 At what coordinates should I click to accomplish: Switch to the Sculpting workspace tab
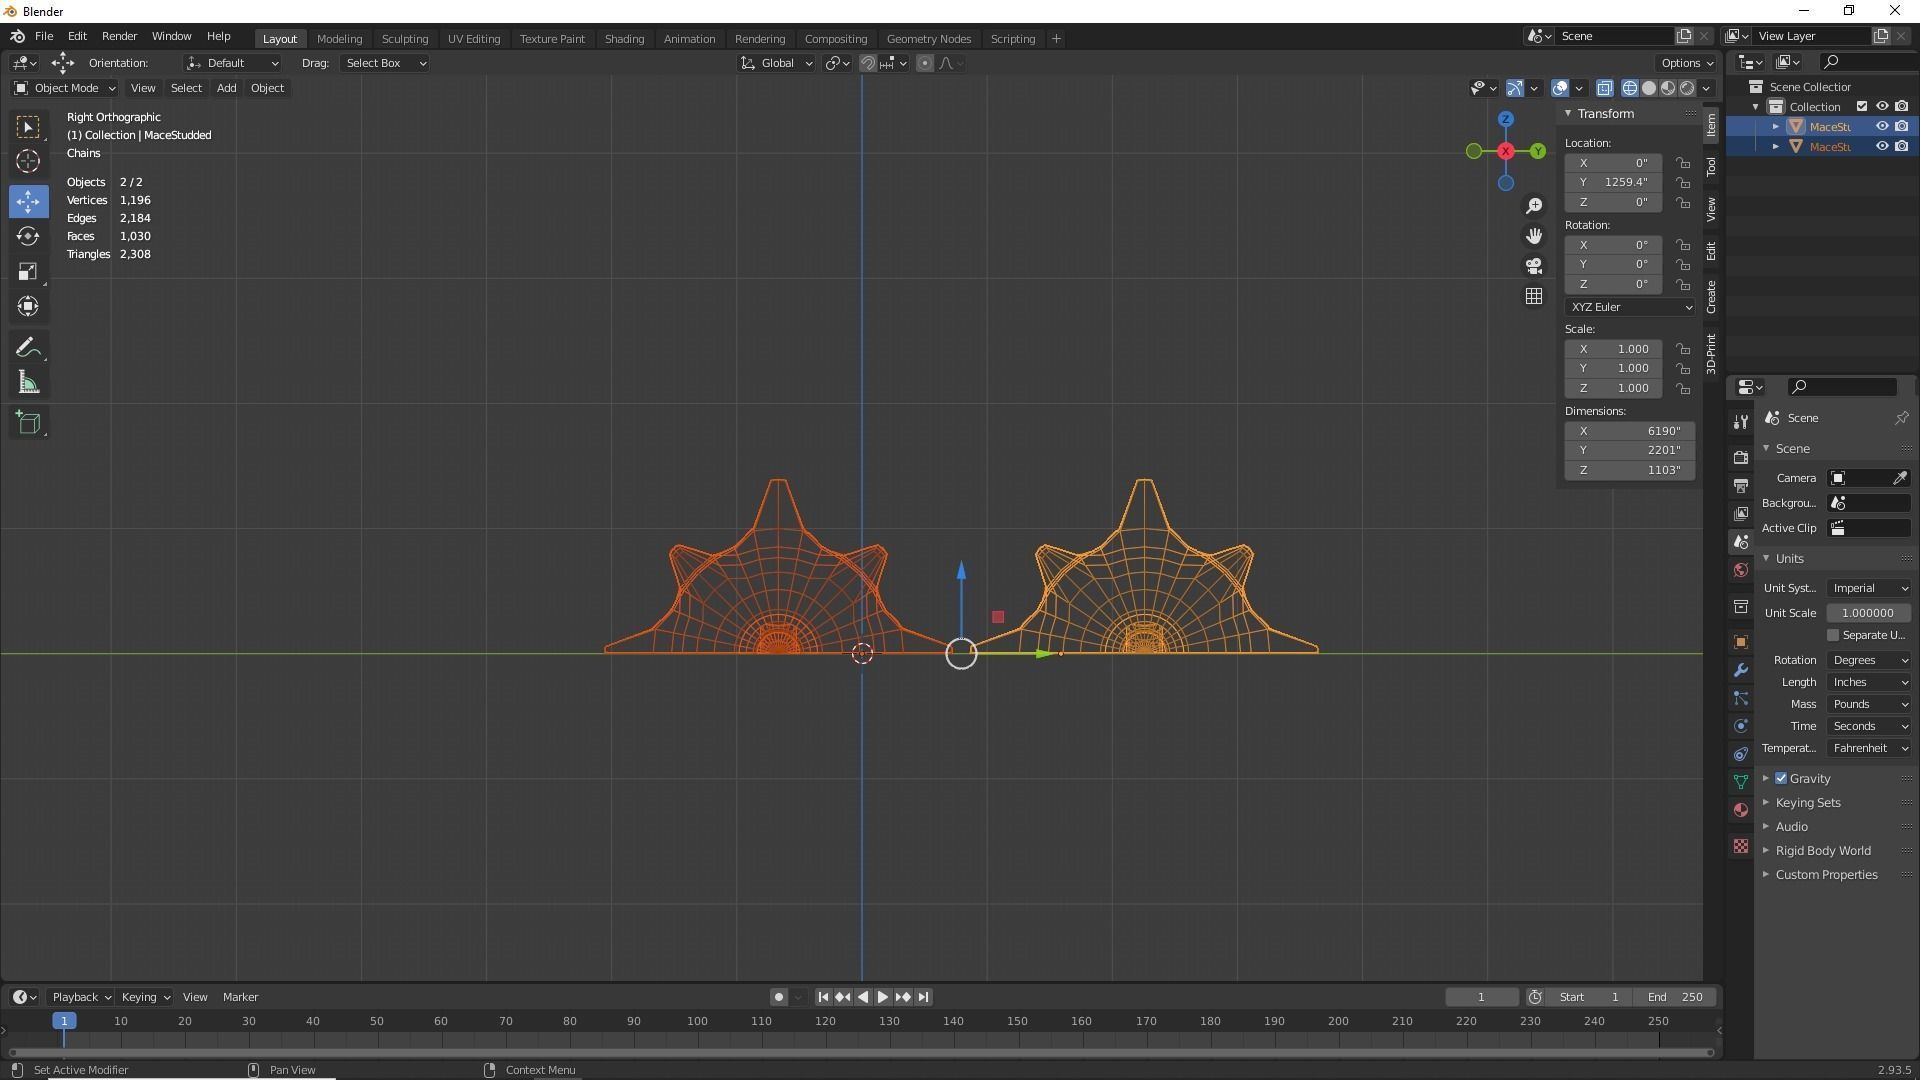point(404,39)
